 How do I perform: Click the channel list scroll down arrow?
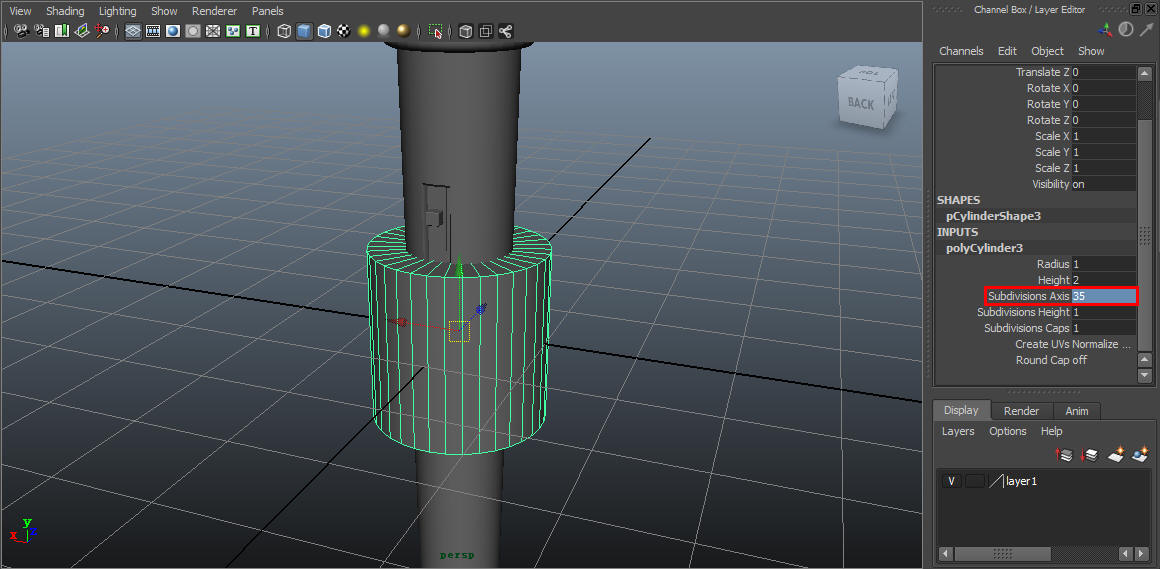(1144, 376)
